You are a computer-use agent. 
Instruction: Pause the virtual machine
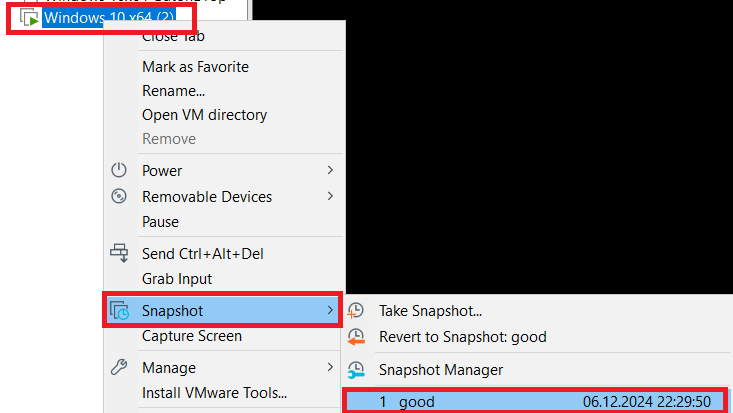click(161, 222)
